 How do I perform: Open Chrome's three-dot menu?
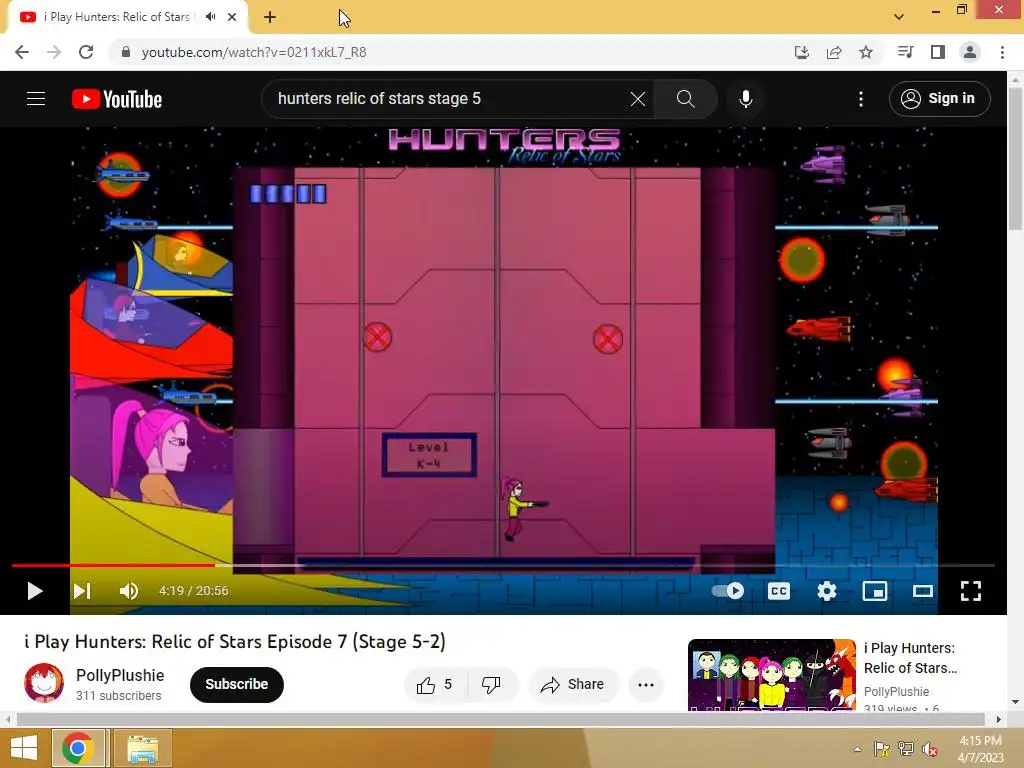(1002, 52)
